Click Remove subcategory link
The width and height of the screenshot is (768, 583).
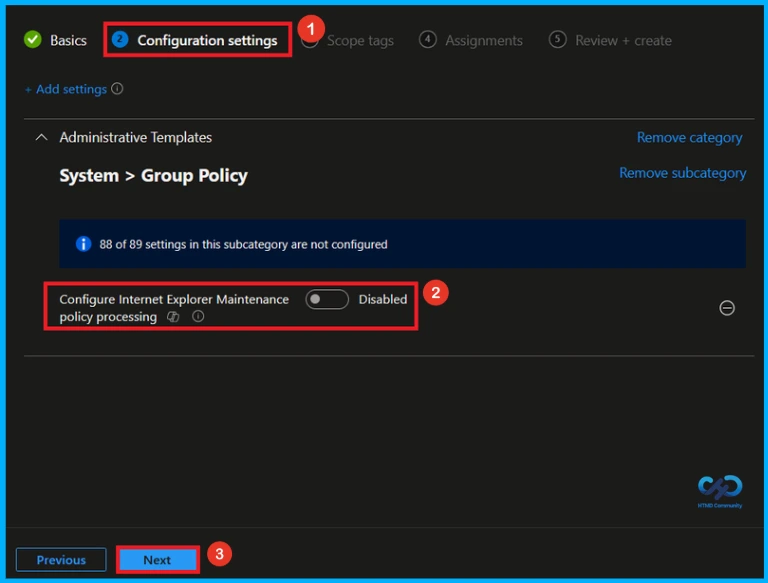(682, 172)
